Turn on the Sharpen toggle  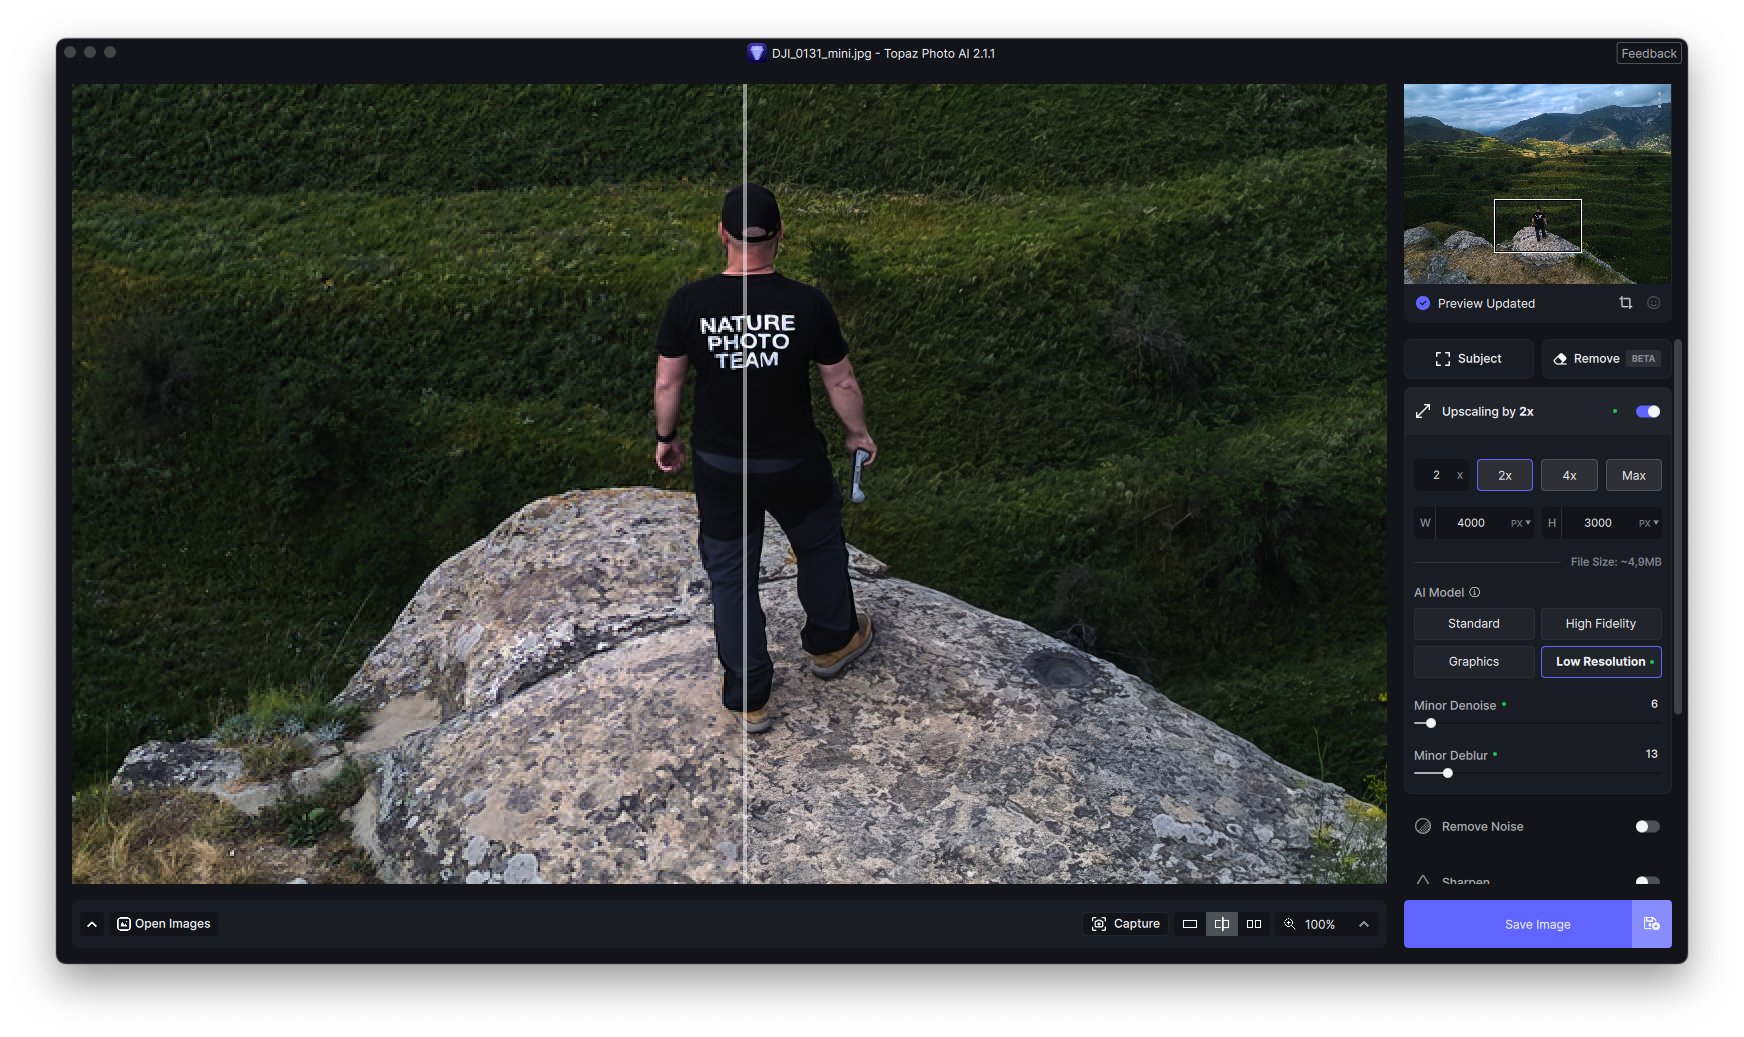point(1647,881)
